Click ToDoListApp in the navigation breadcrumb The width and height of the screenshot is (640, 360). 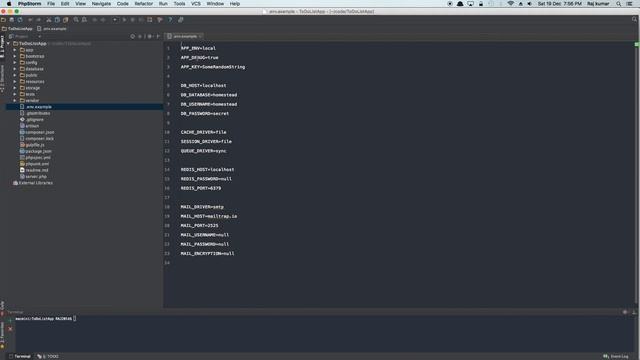17,29
